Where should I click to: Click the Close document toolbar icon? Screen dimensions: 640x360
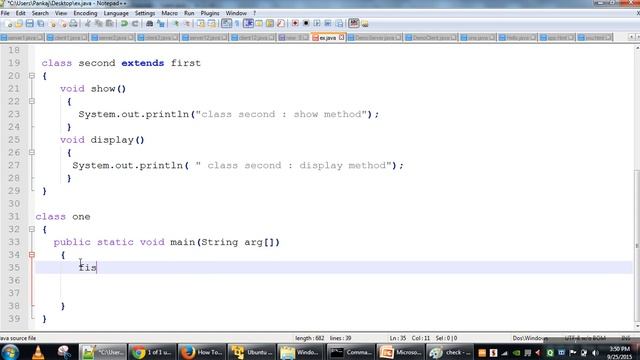coord(52,24)
